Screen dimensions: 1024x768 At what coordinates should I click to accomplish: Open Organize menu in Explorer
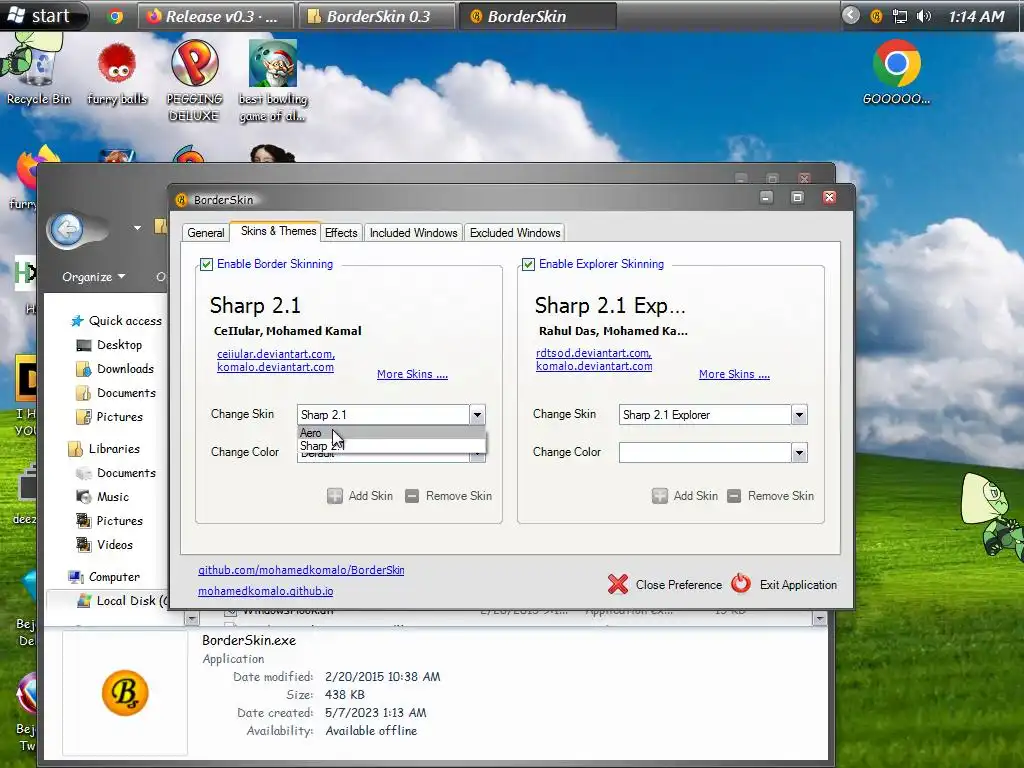click(x=93, y=277)
